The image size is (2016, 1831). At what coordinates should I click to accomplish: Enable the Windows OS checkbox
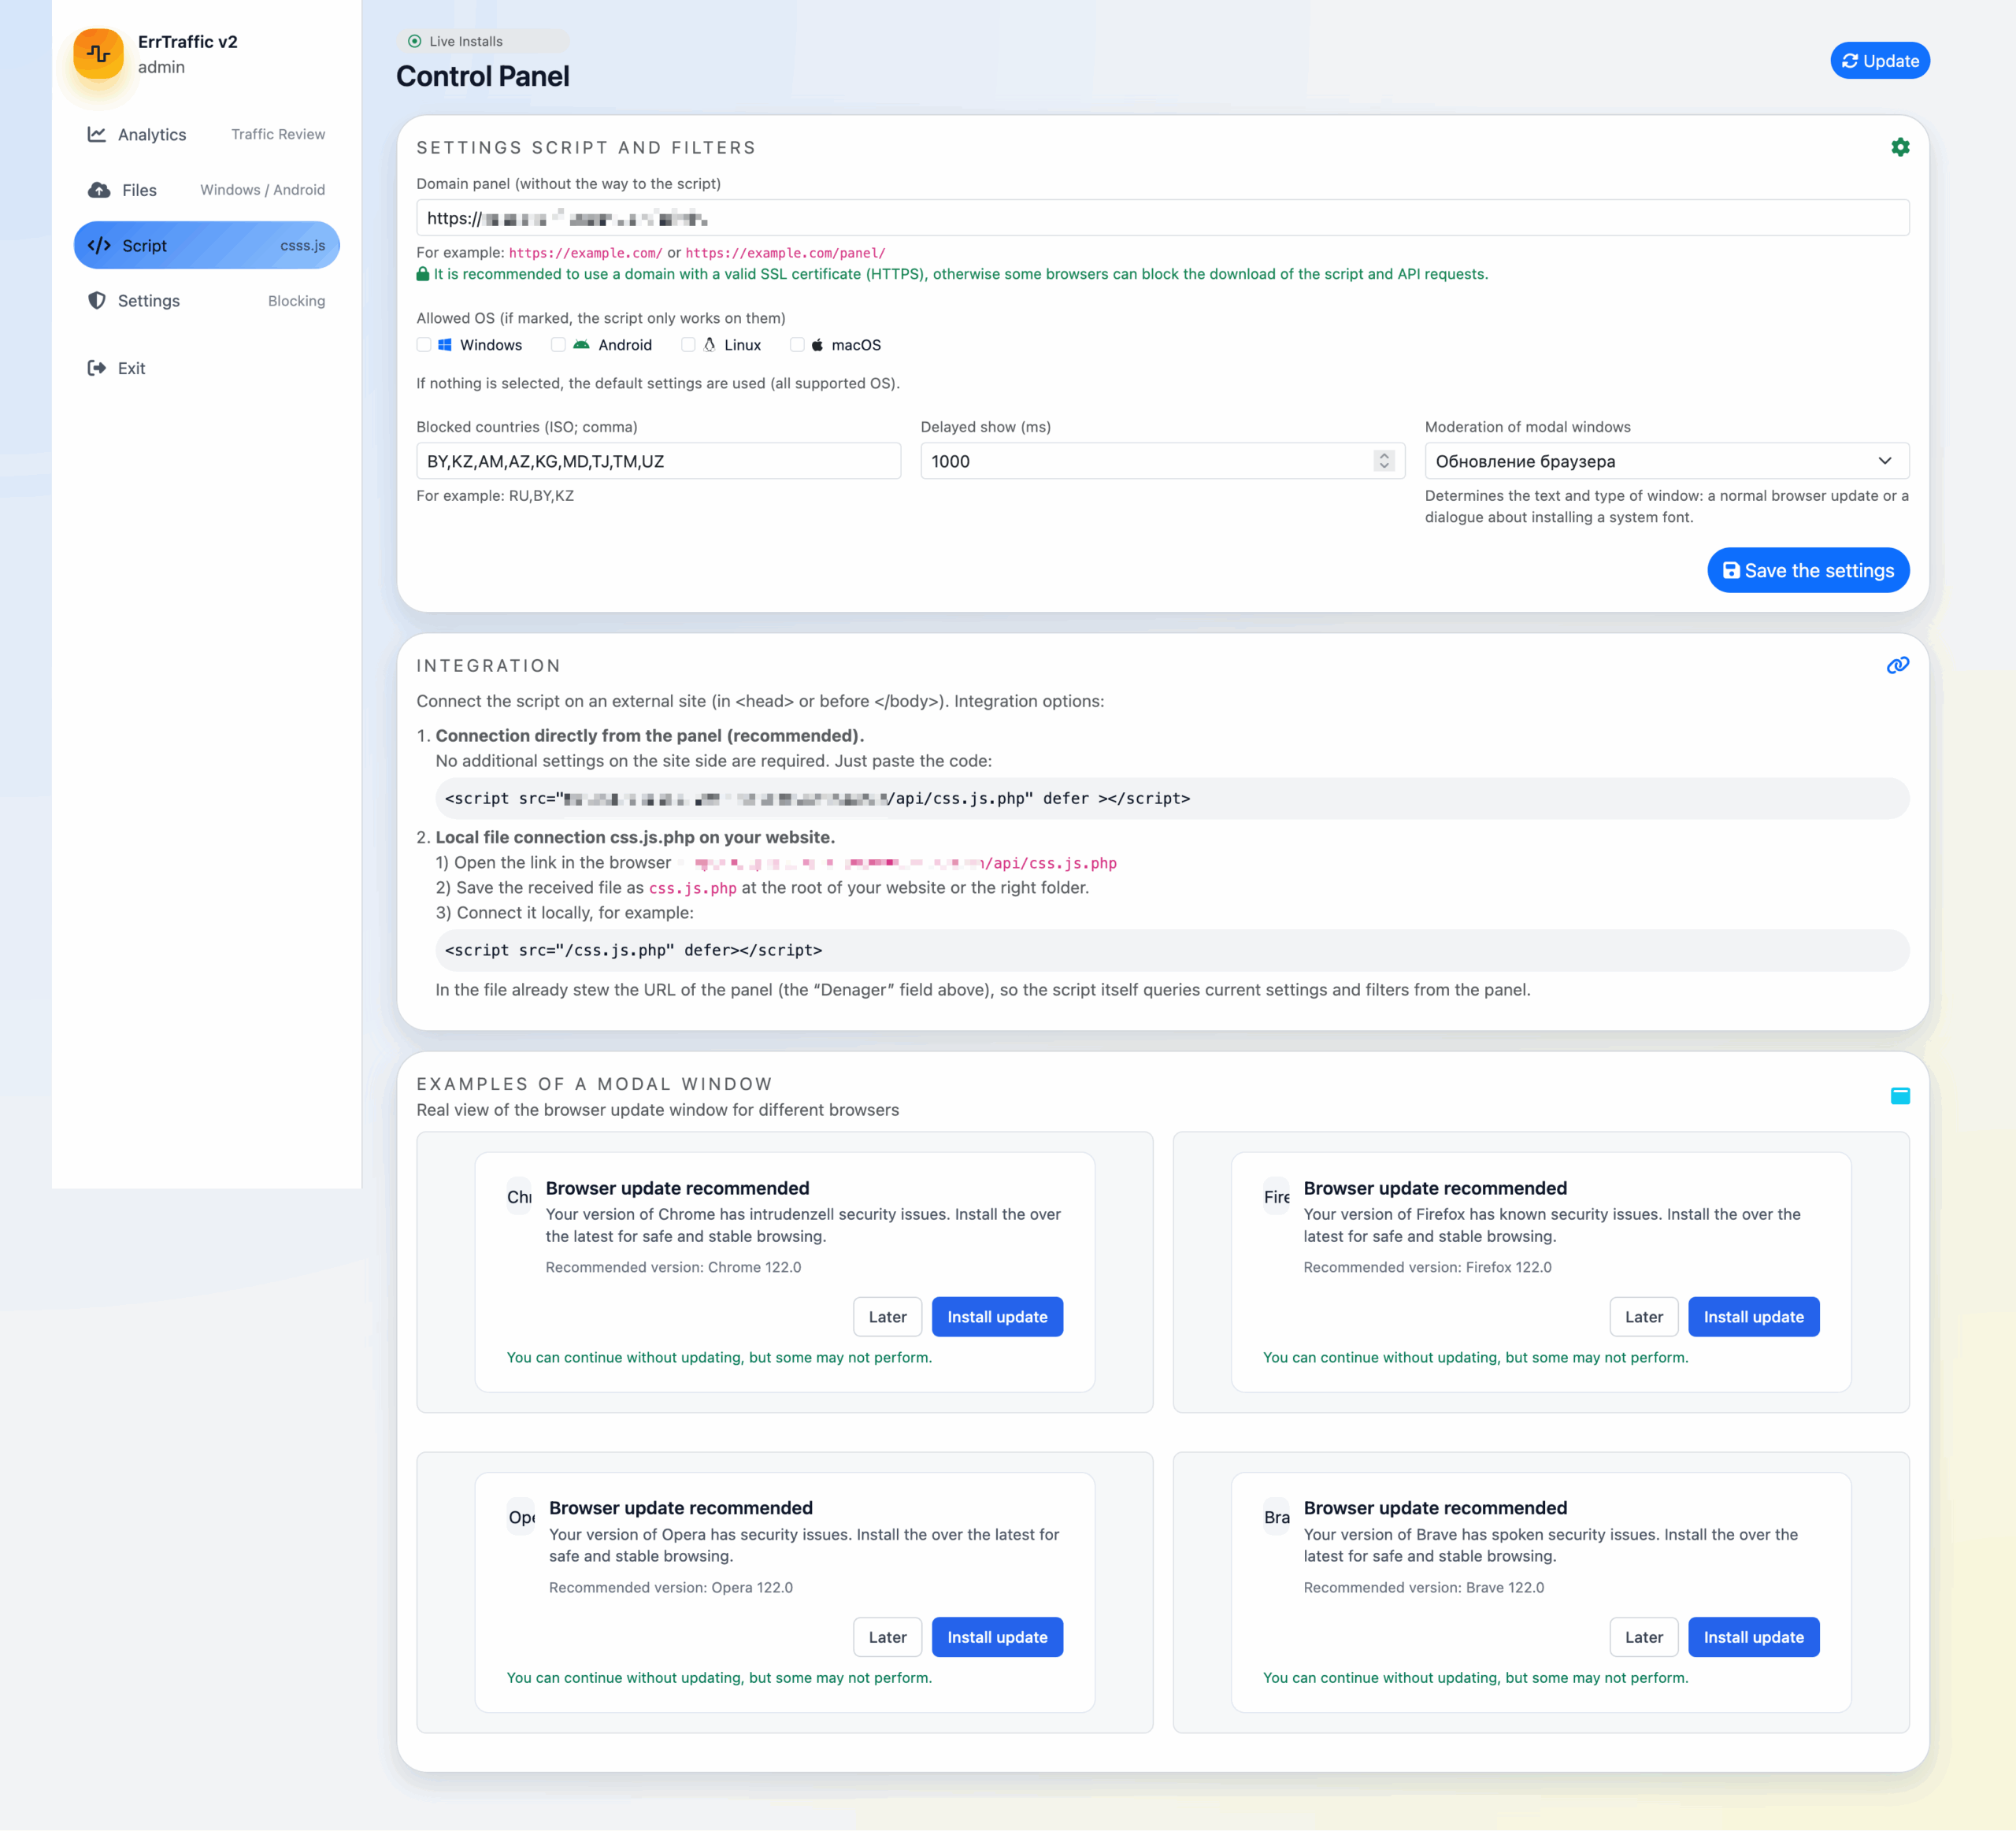pyautogui.click(x=424, y=345)
